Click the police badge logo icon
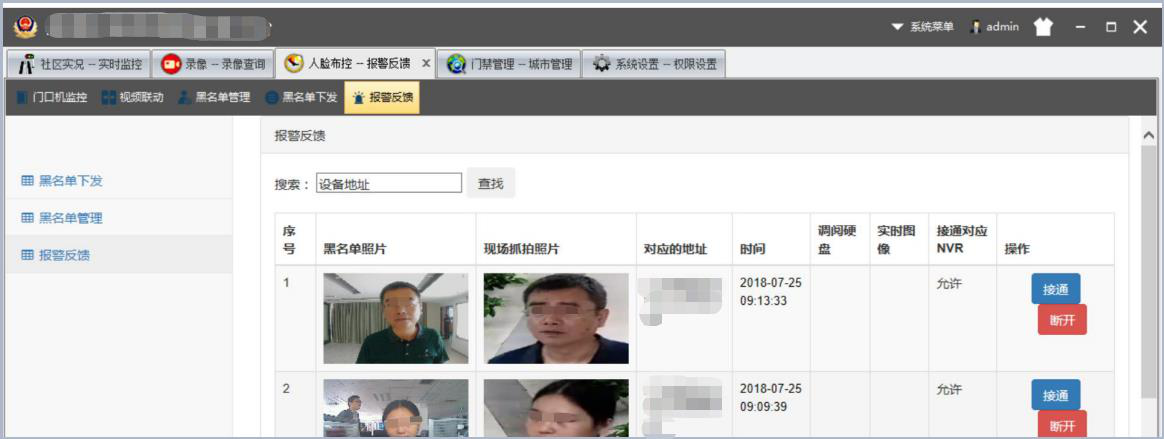Image resolution: width=1164 pixels, height=439 pixels. pyautogui.click(x=24, y=27)
